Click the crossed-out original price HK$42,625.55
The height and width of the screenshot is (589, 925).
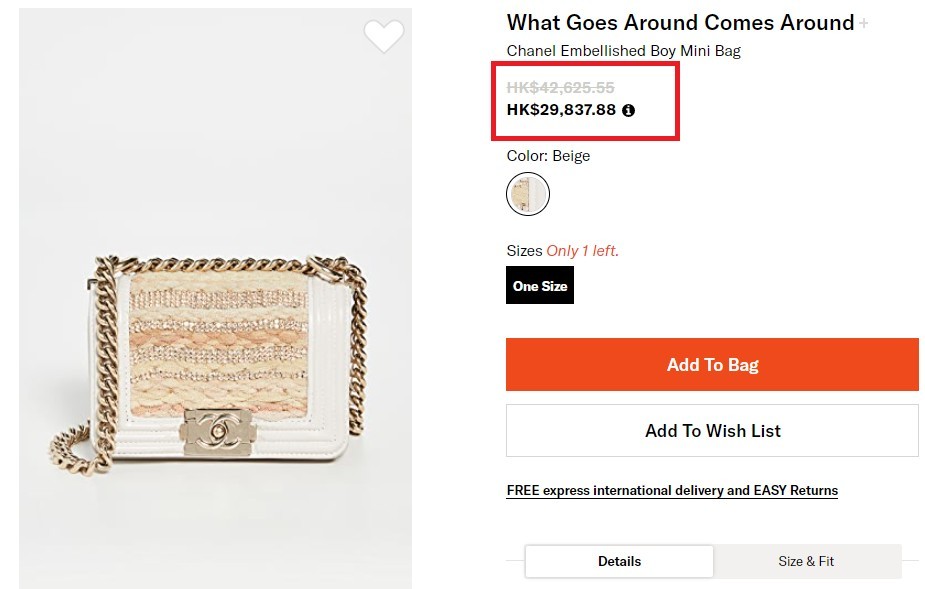tap(560, 88)
